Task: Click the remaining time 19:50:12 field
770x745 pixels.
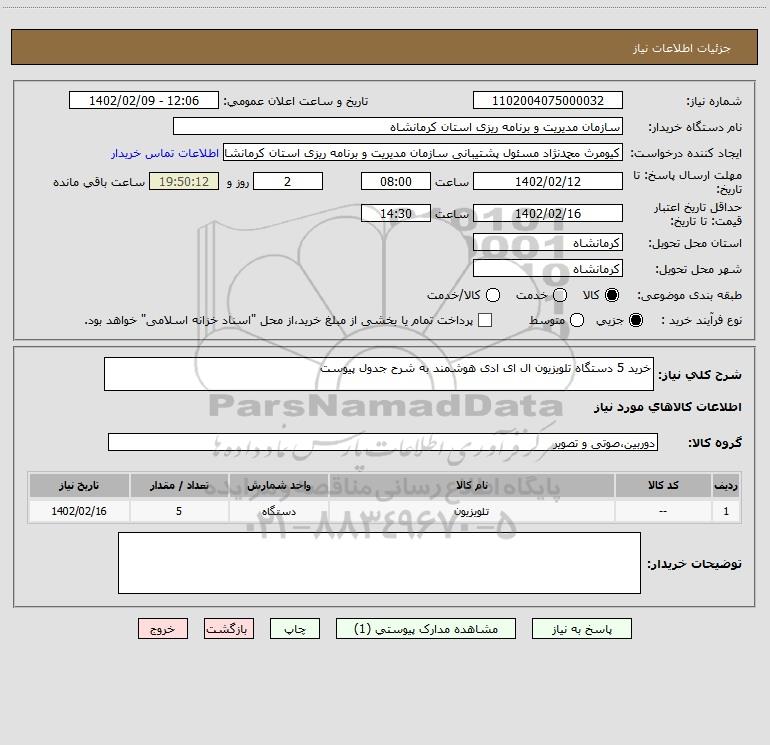Action: [x=184, y=181]
